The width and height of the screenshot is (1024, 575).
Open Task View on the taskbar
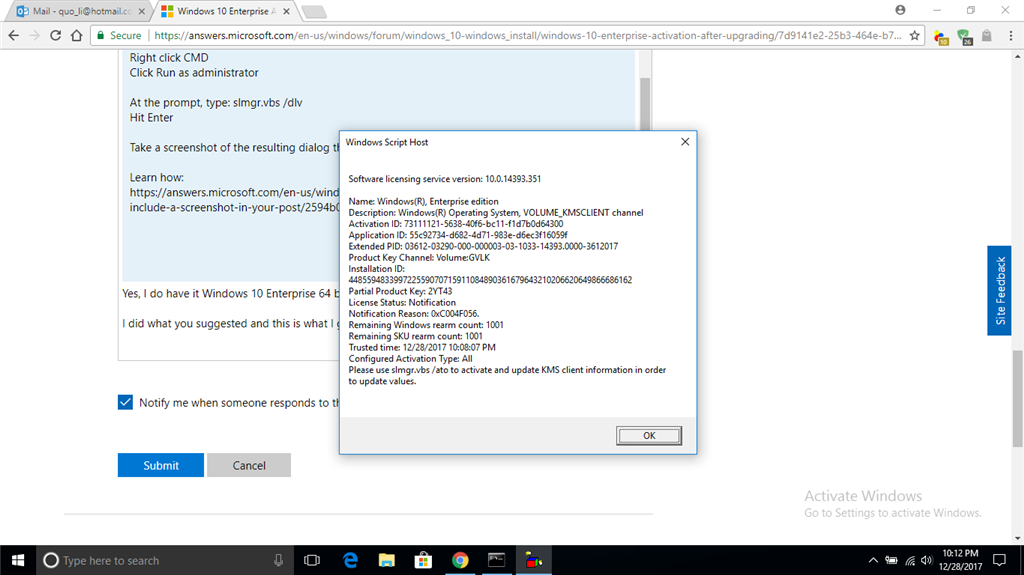[x=312, y=560]
